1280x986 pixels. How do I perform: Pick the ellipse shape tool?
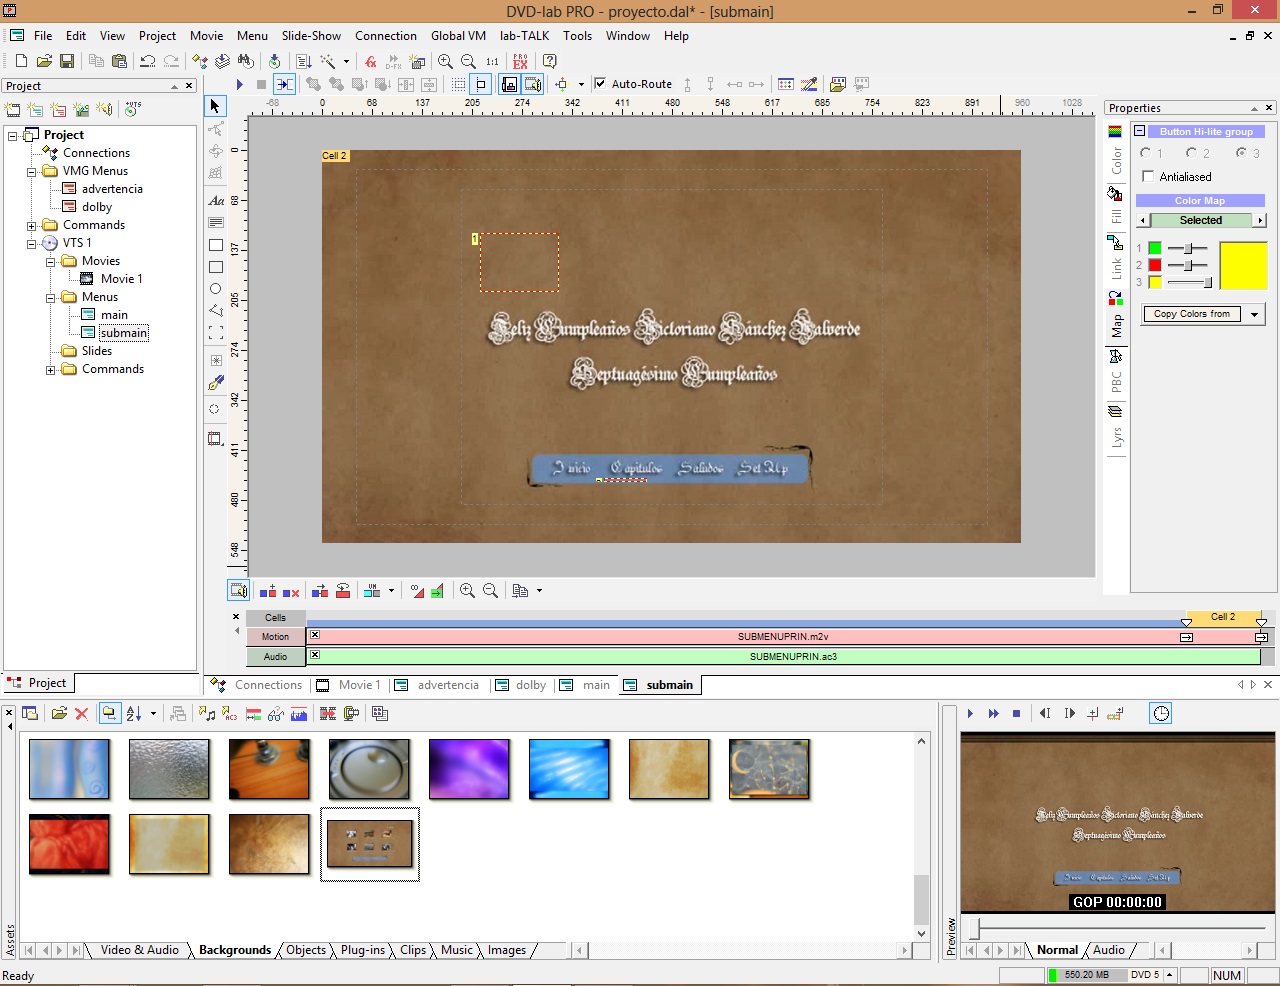point(215,289)
